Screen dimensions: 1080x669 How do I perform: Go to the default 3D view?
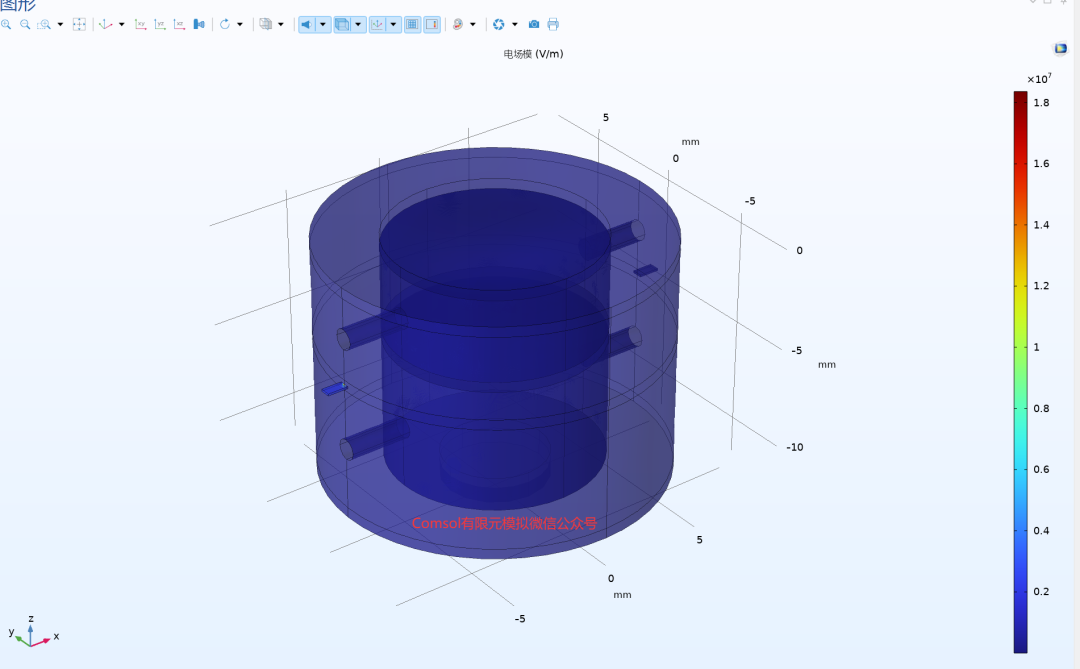click(105, 25)
